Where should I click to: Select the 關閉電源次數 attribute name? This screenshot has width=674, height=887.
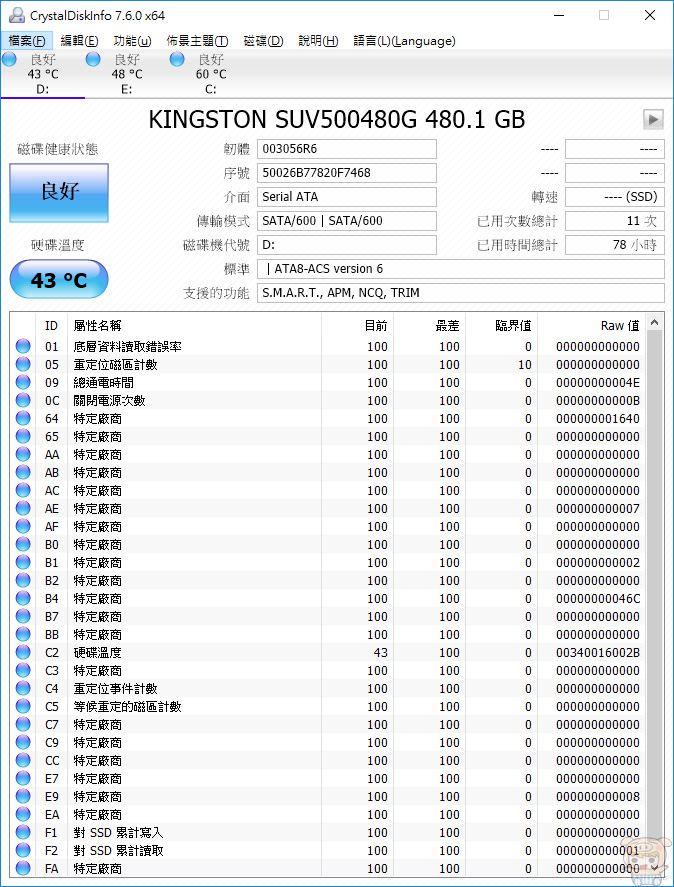(109, 401)
